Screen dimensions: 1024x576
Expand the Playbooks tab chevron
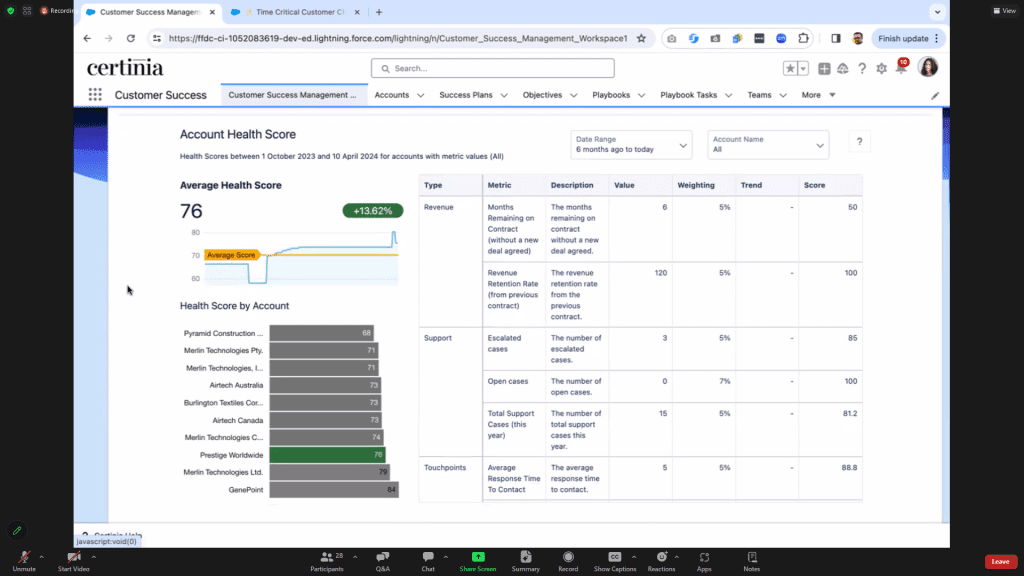(641, 95)
